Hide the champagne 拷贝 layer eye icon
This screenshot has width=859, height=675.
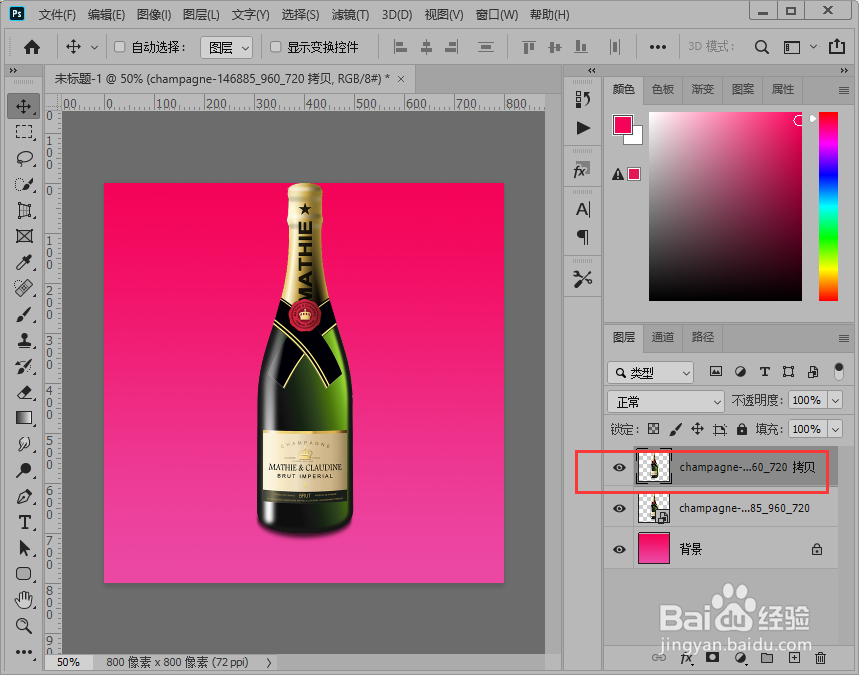click(x=619, y=467)
